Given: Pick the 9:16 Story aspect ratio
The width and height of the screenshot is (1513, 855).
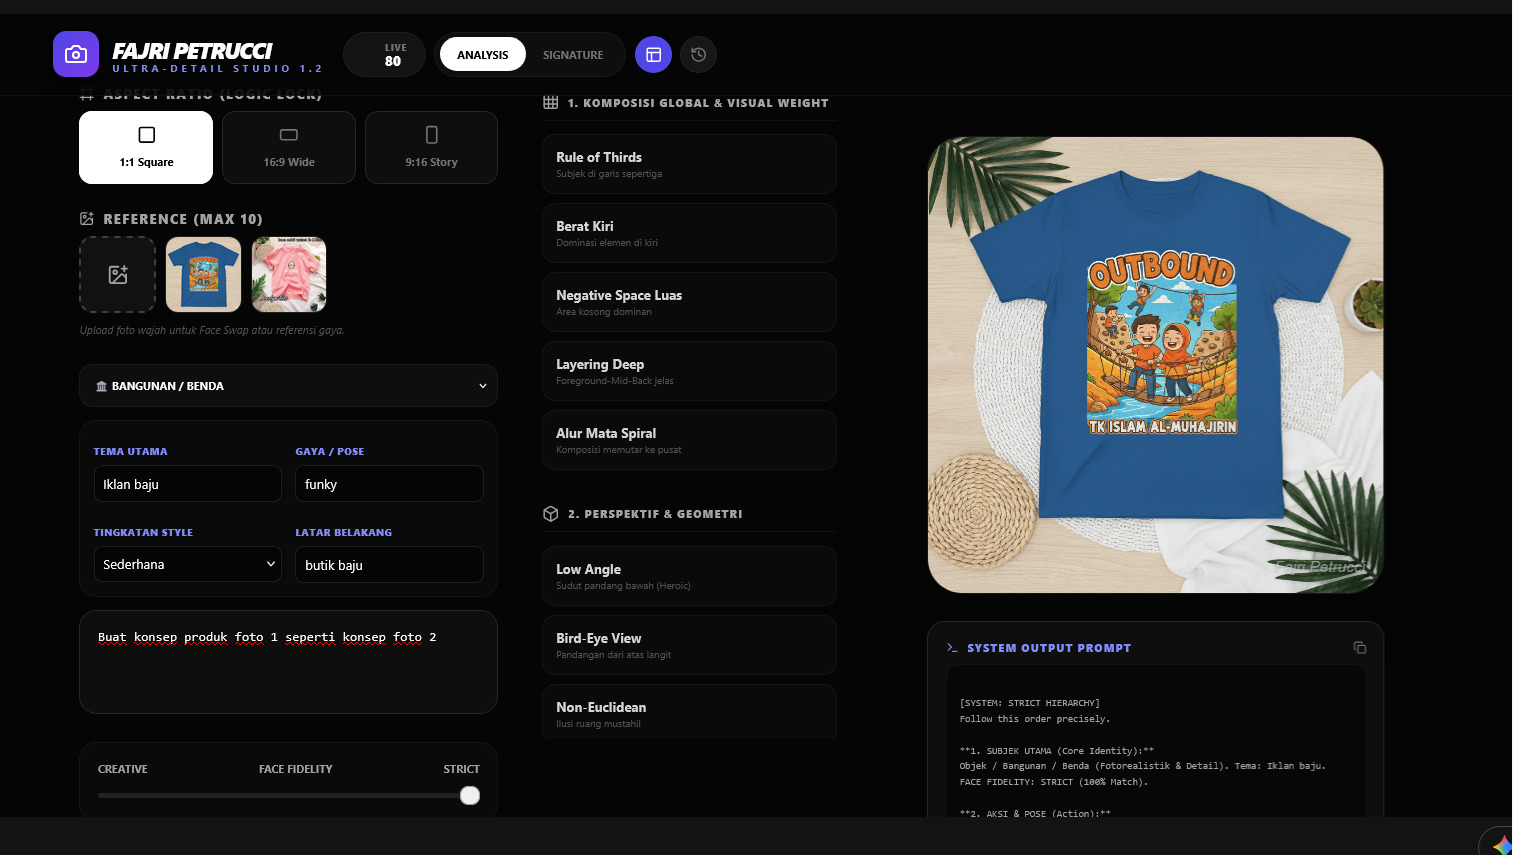Looking at the screenshot, I should click(x=431, y=148).
